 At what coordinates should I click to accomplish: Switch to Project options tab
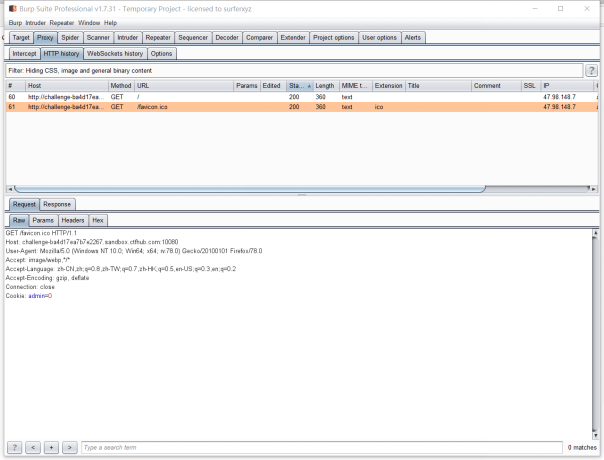334,37
